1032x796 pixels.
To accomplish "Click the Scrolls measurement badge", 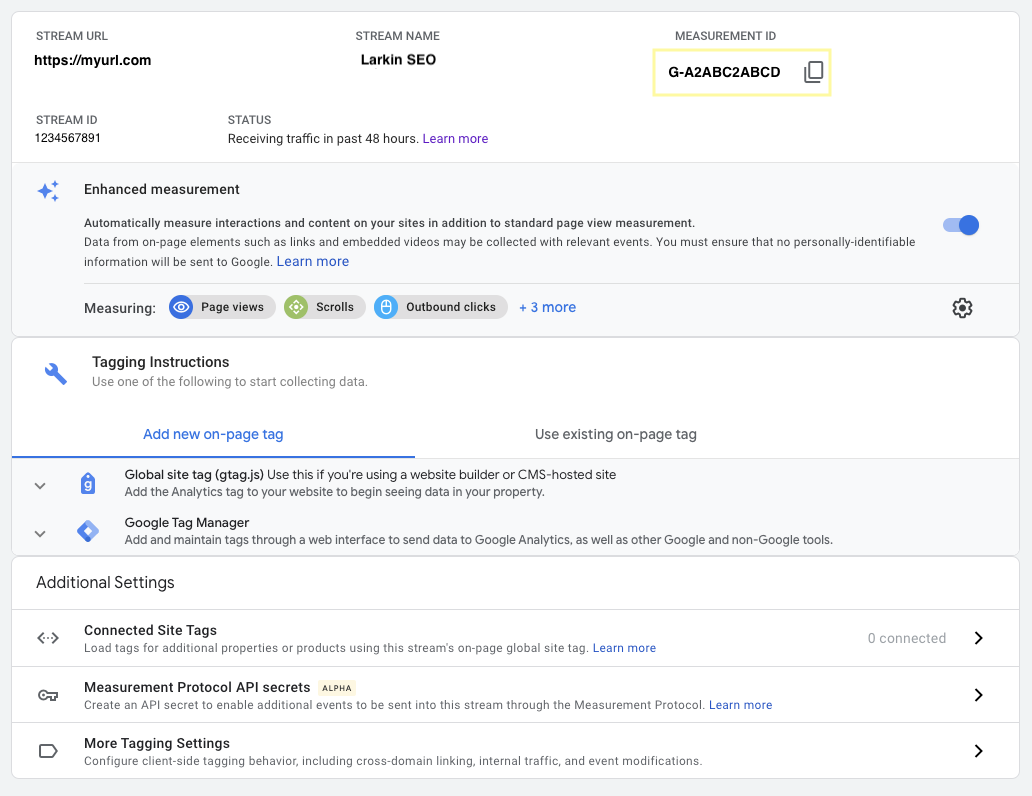I will 324,307.
